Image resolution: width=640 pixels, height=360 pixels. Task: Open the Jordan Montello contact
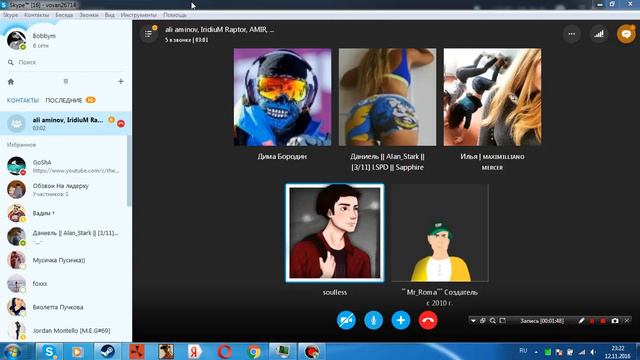64,331
